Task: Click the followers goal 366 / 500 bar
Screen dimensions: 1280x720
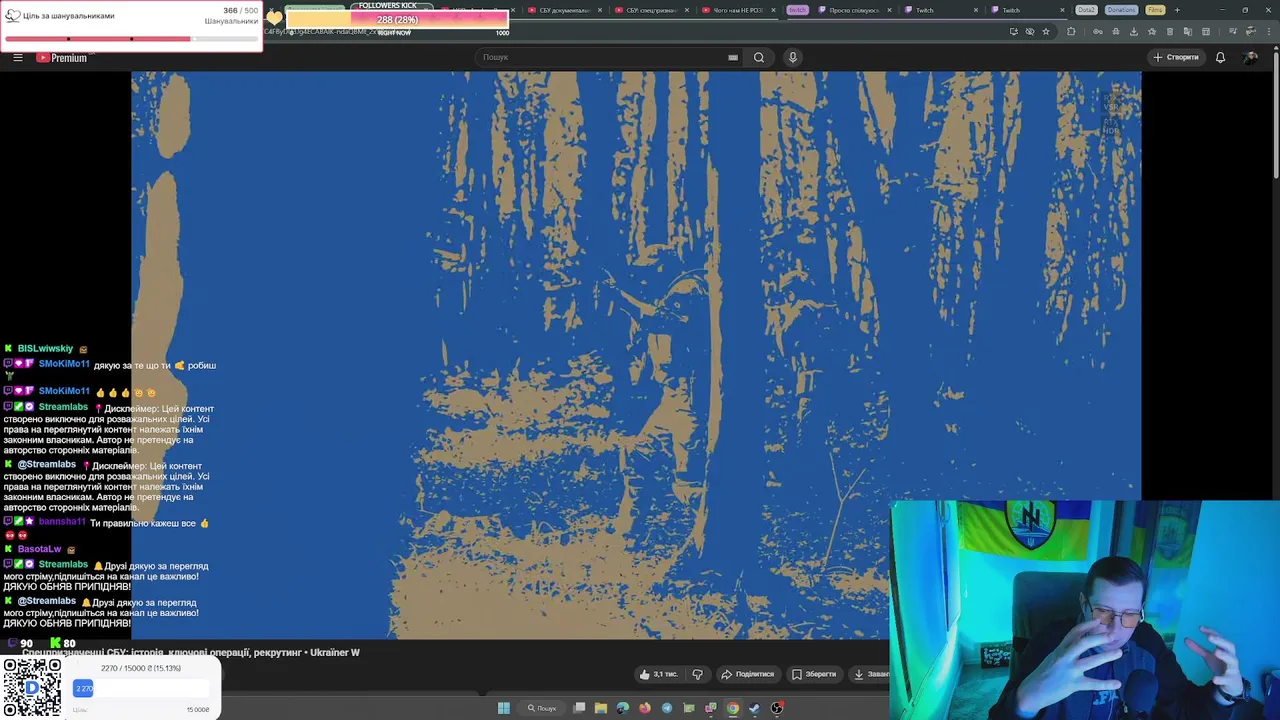Action: tap(131, 39)
